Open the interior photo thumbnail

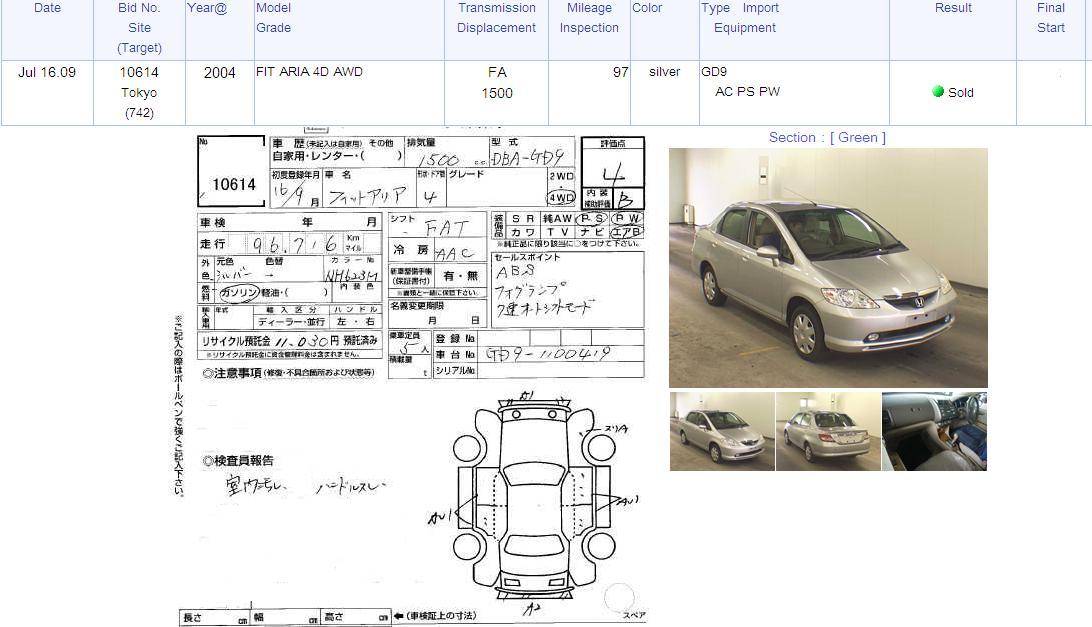(x=935, y=431)
